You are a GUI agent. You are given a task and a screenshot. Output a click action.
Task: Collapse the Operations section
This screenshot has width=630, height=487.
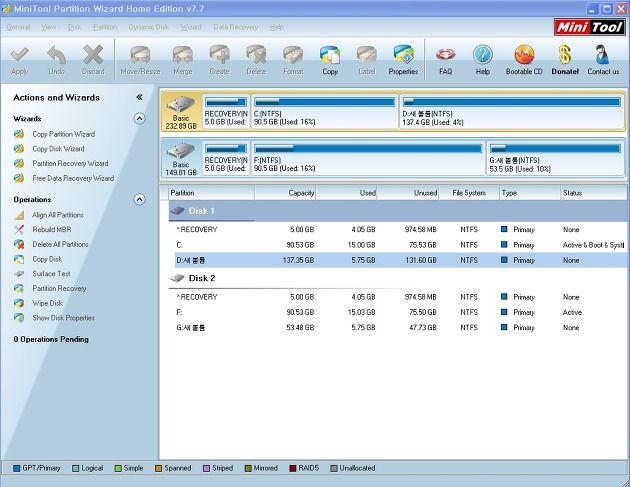(139, 199)
